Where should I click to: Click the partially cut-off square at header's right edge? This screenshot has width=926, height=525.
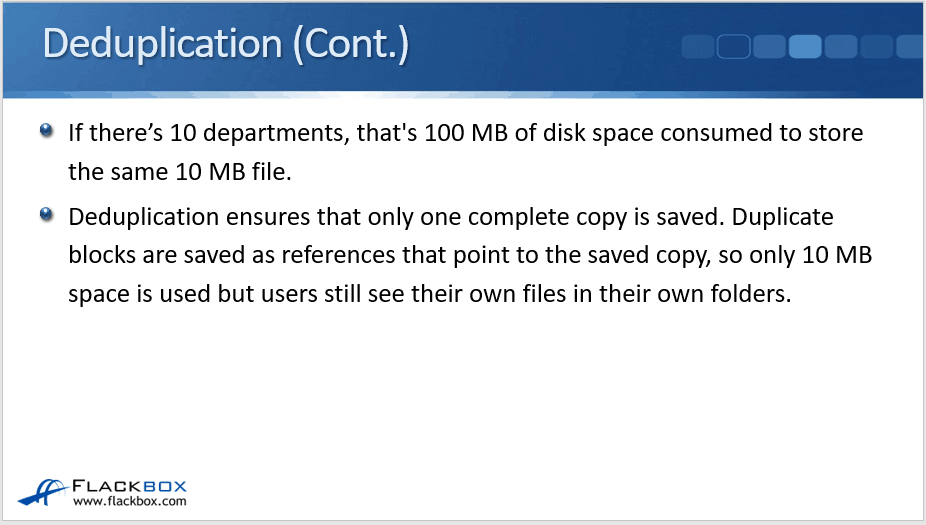(x=911, y=47)
